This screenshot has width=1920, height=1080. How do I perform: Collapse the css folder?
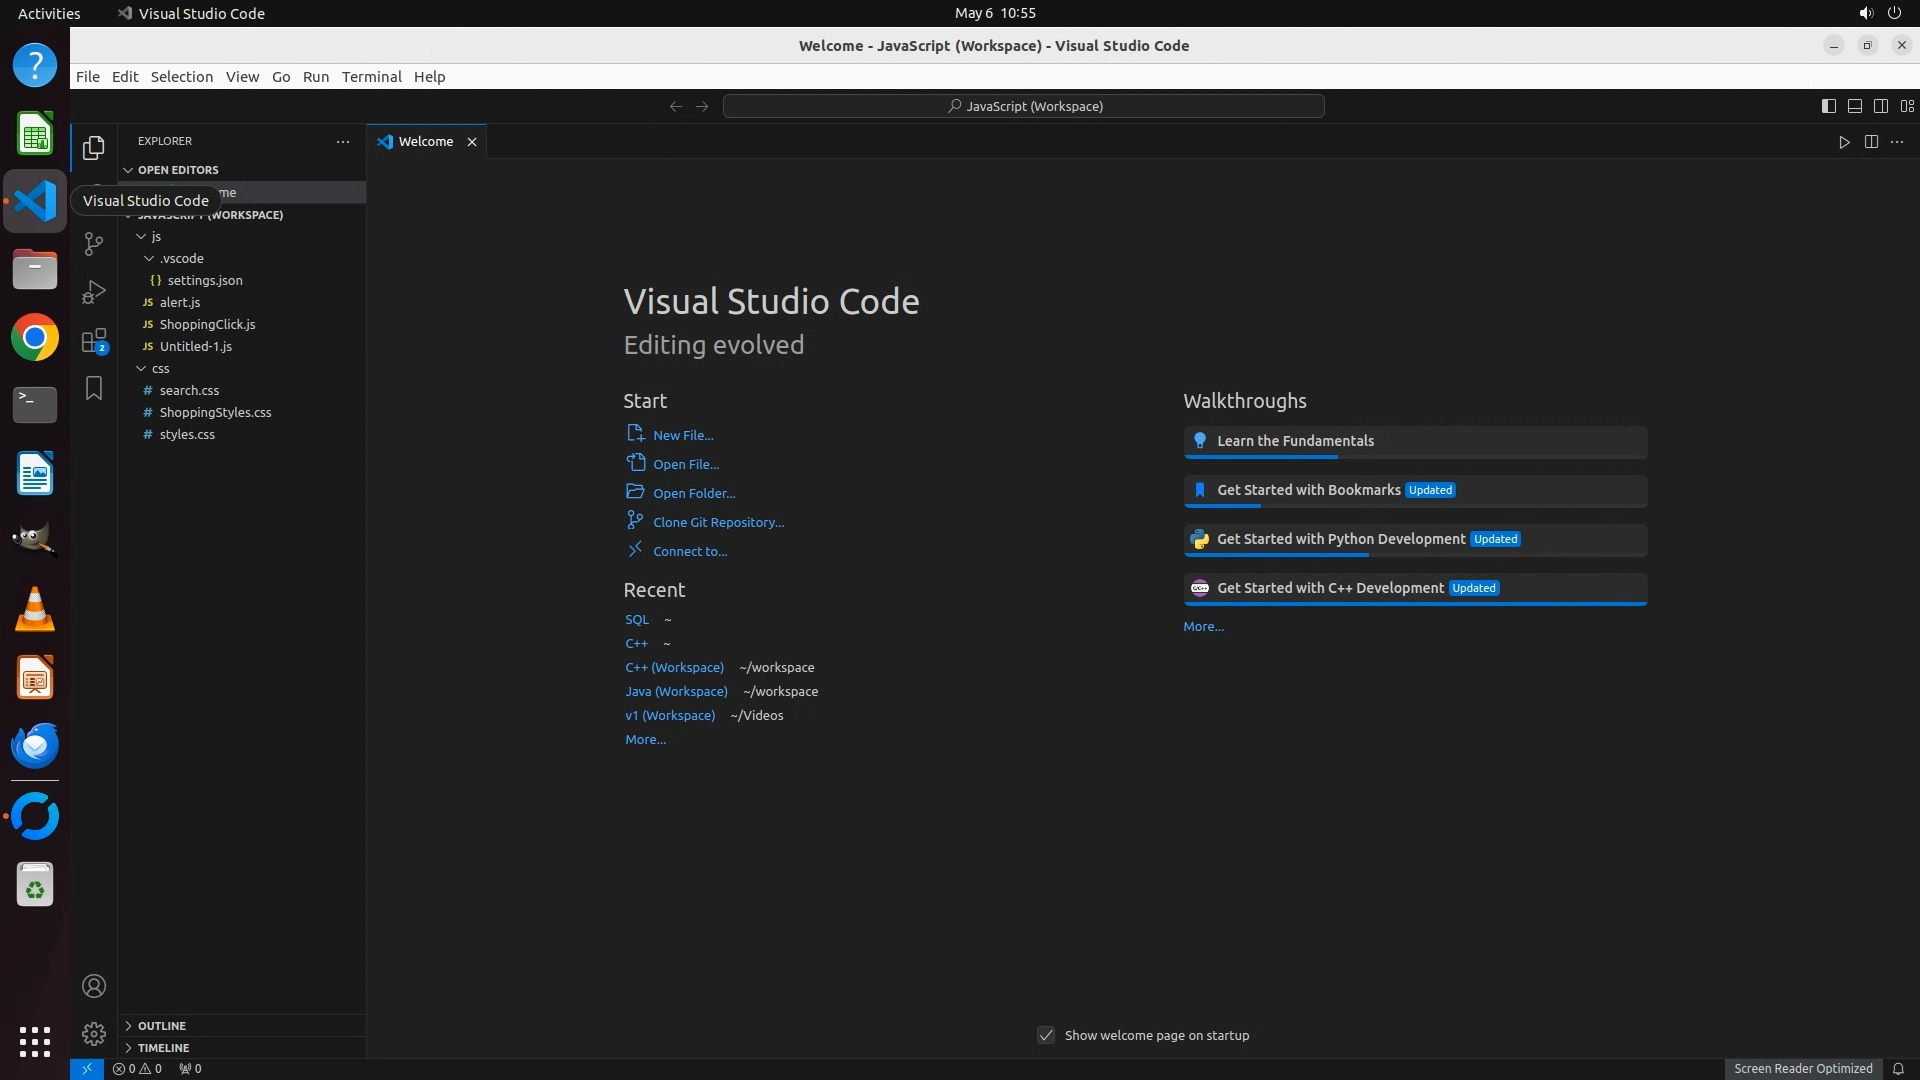point(160,368)
